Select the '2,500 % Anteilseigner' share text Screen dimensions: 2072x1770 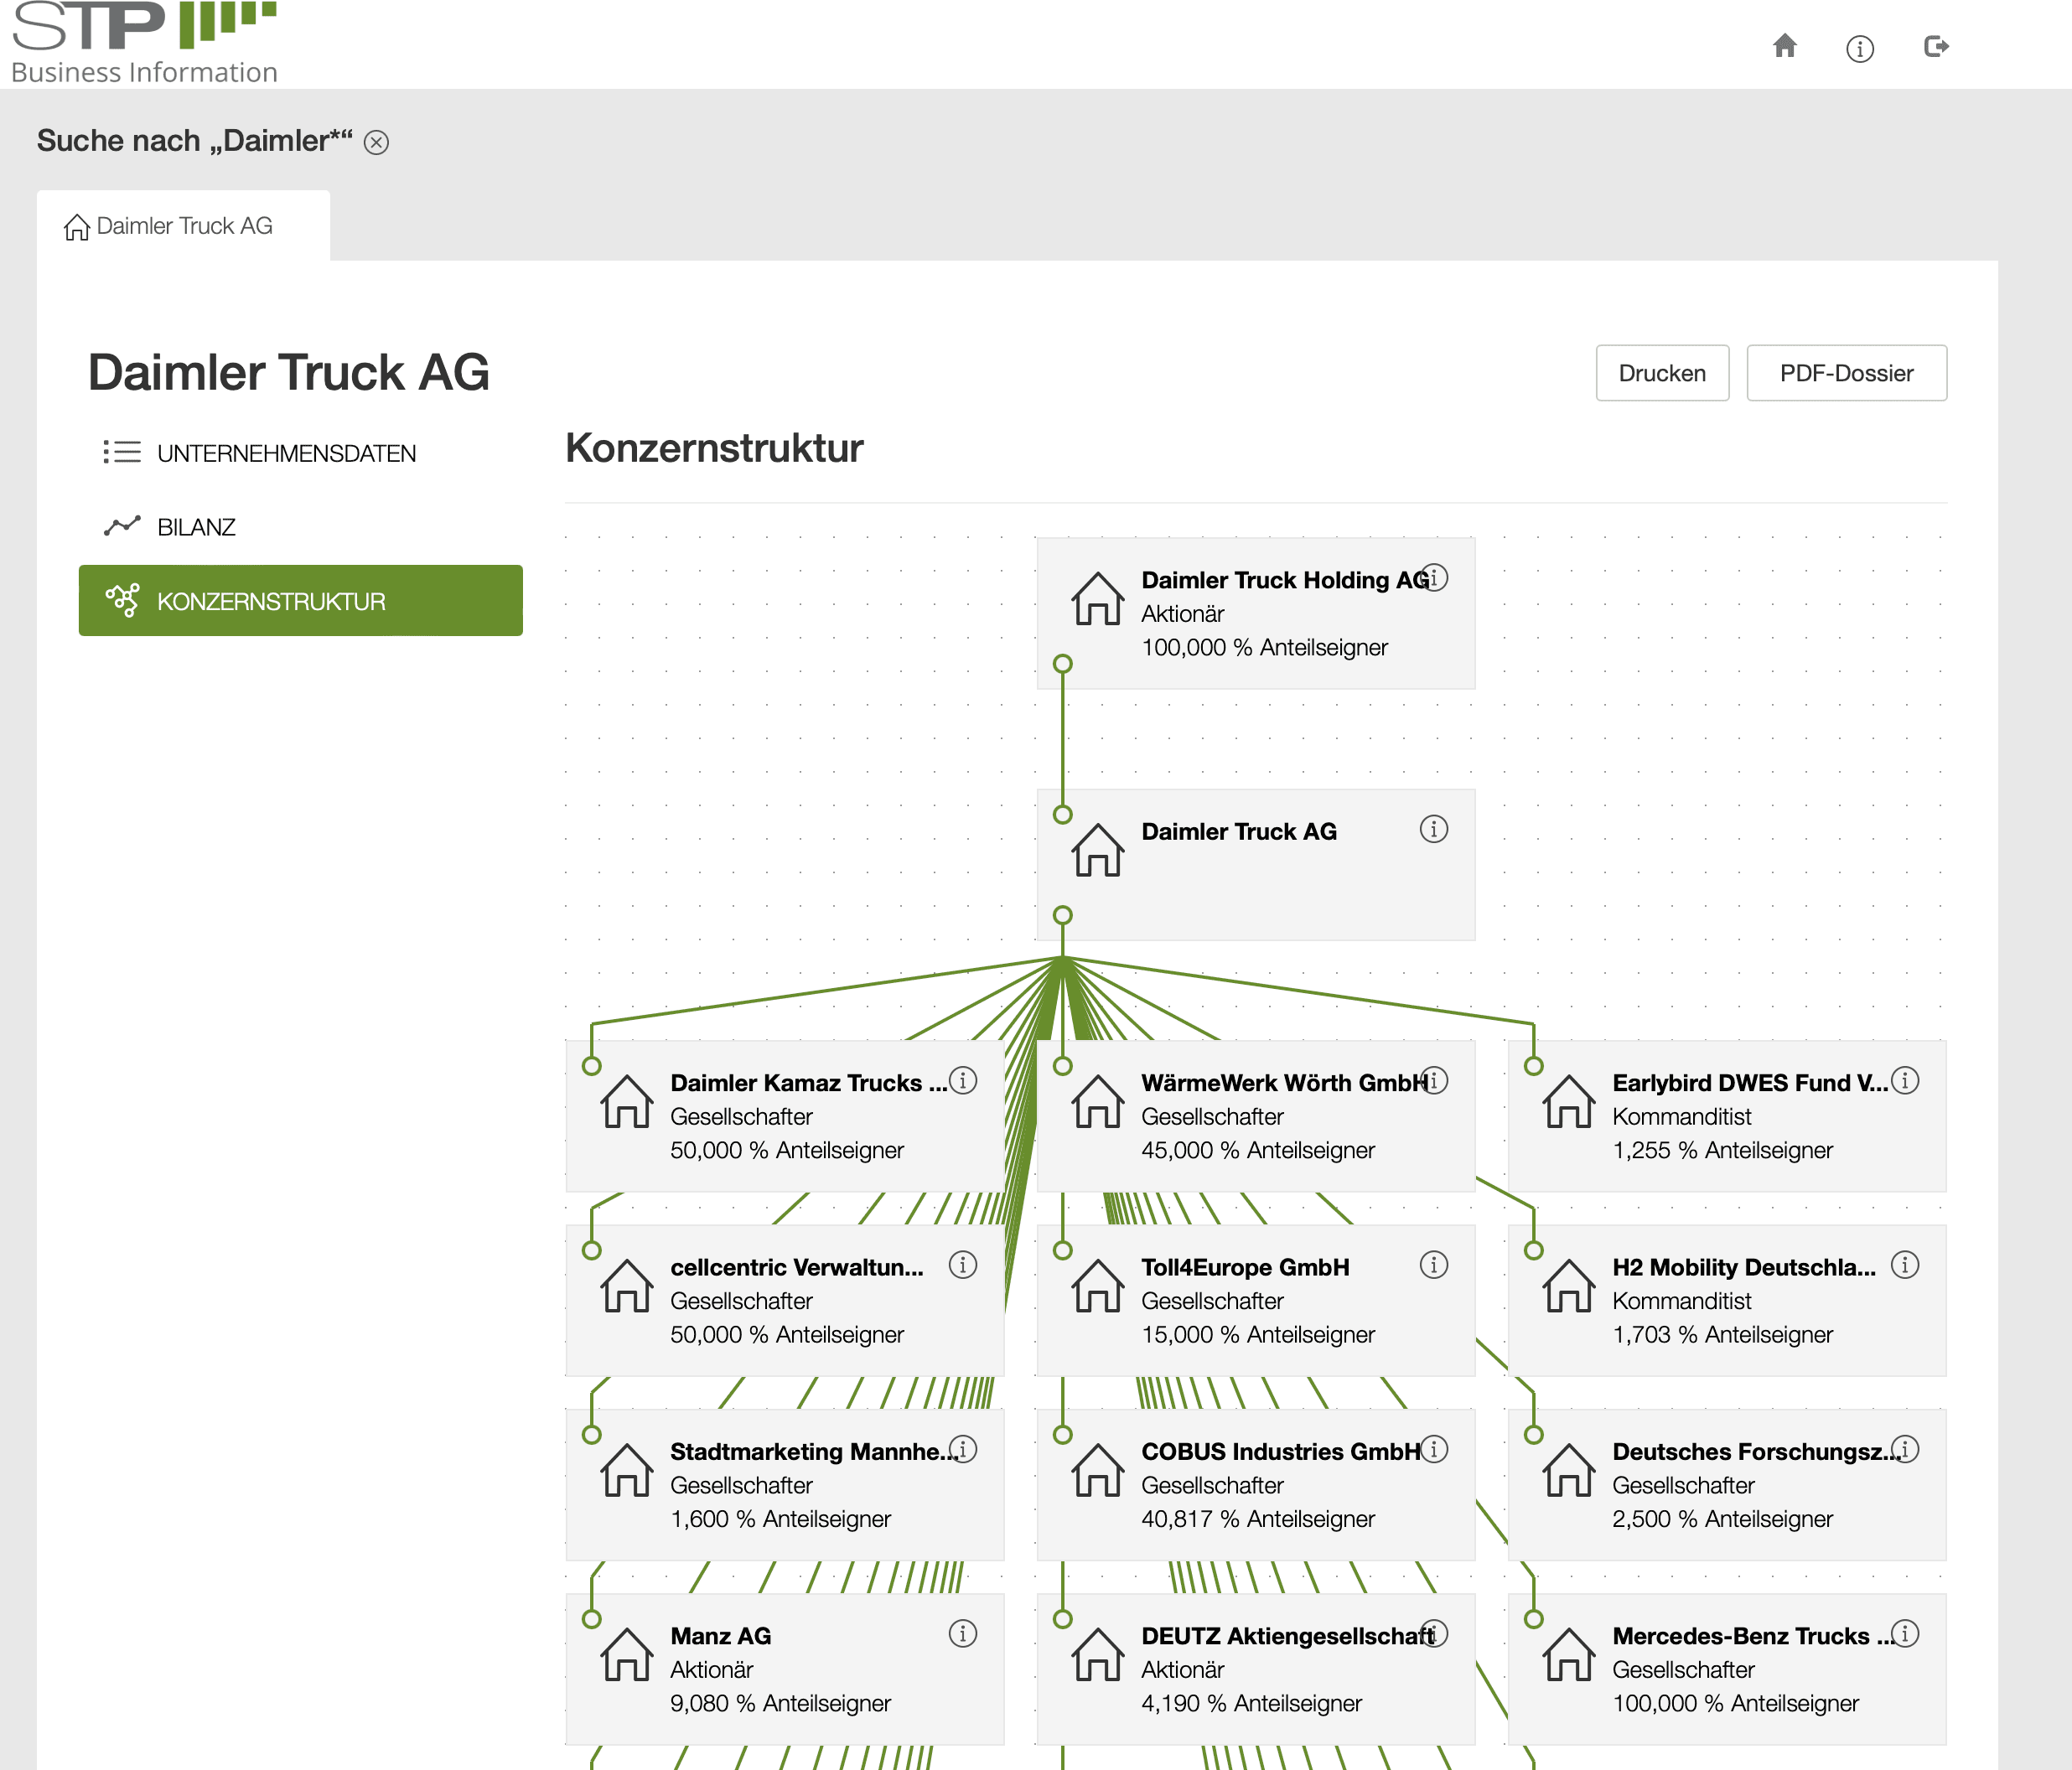(1723, 1519)
